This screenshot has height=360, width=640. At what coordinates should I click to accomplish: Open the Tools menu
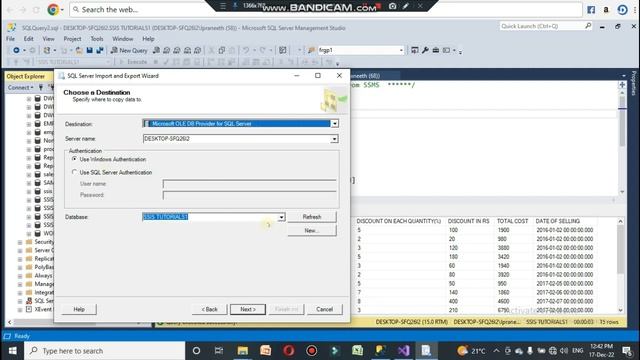pyautogui.click(x=97, y=39)
